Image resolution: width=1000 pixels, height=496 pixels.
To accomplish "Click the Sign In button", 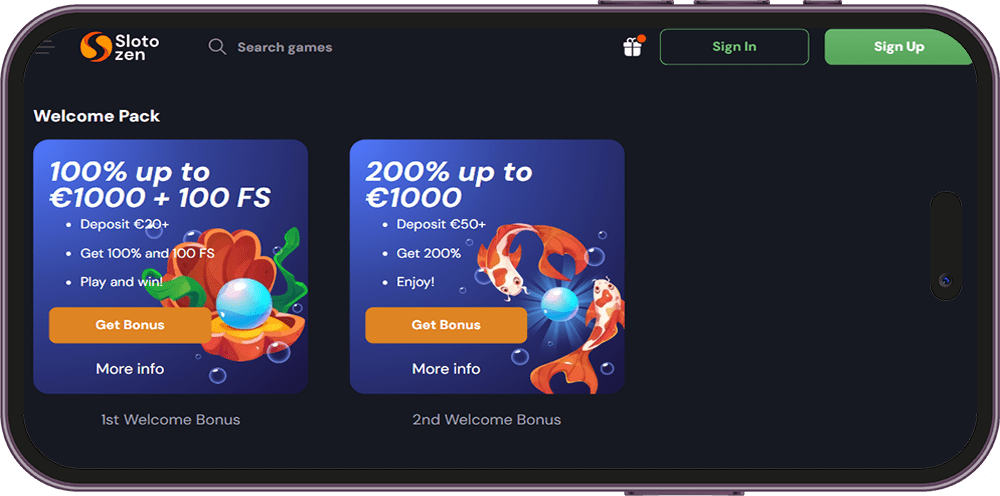I will [x=734, y=47].
